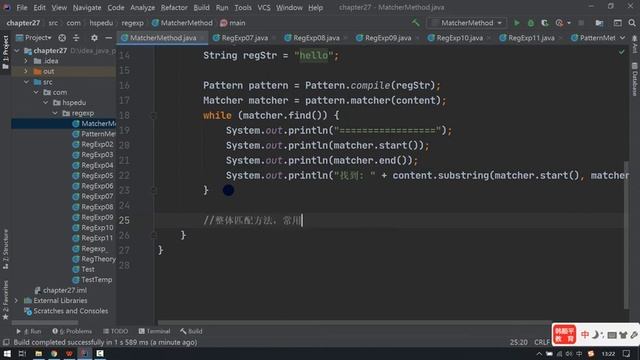
Task: Open the Navigate menu
Action: (x=87, y=7)
